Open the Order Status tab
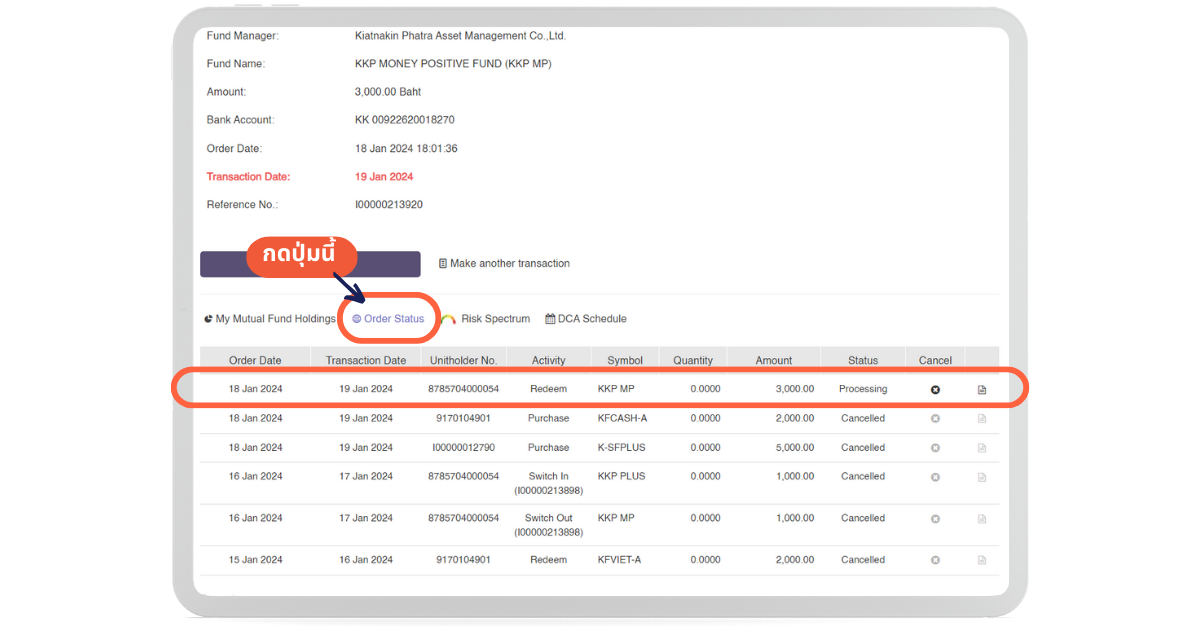Viewport: 1200px width, 630px height. tap(388, 319)
